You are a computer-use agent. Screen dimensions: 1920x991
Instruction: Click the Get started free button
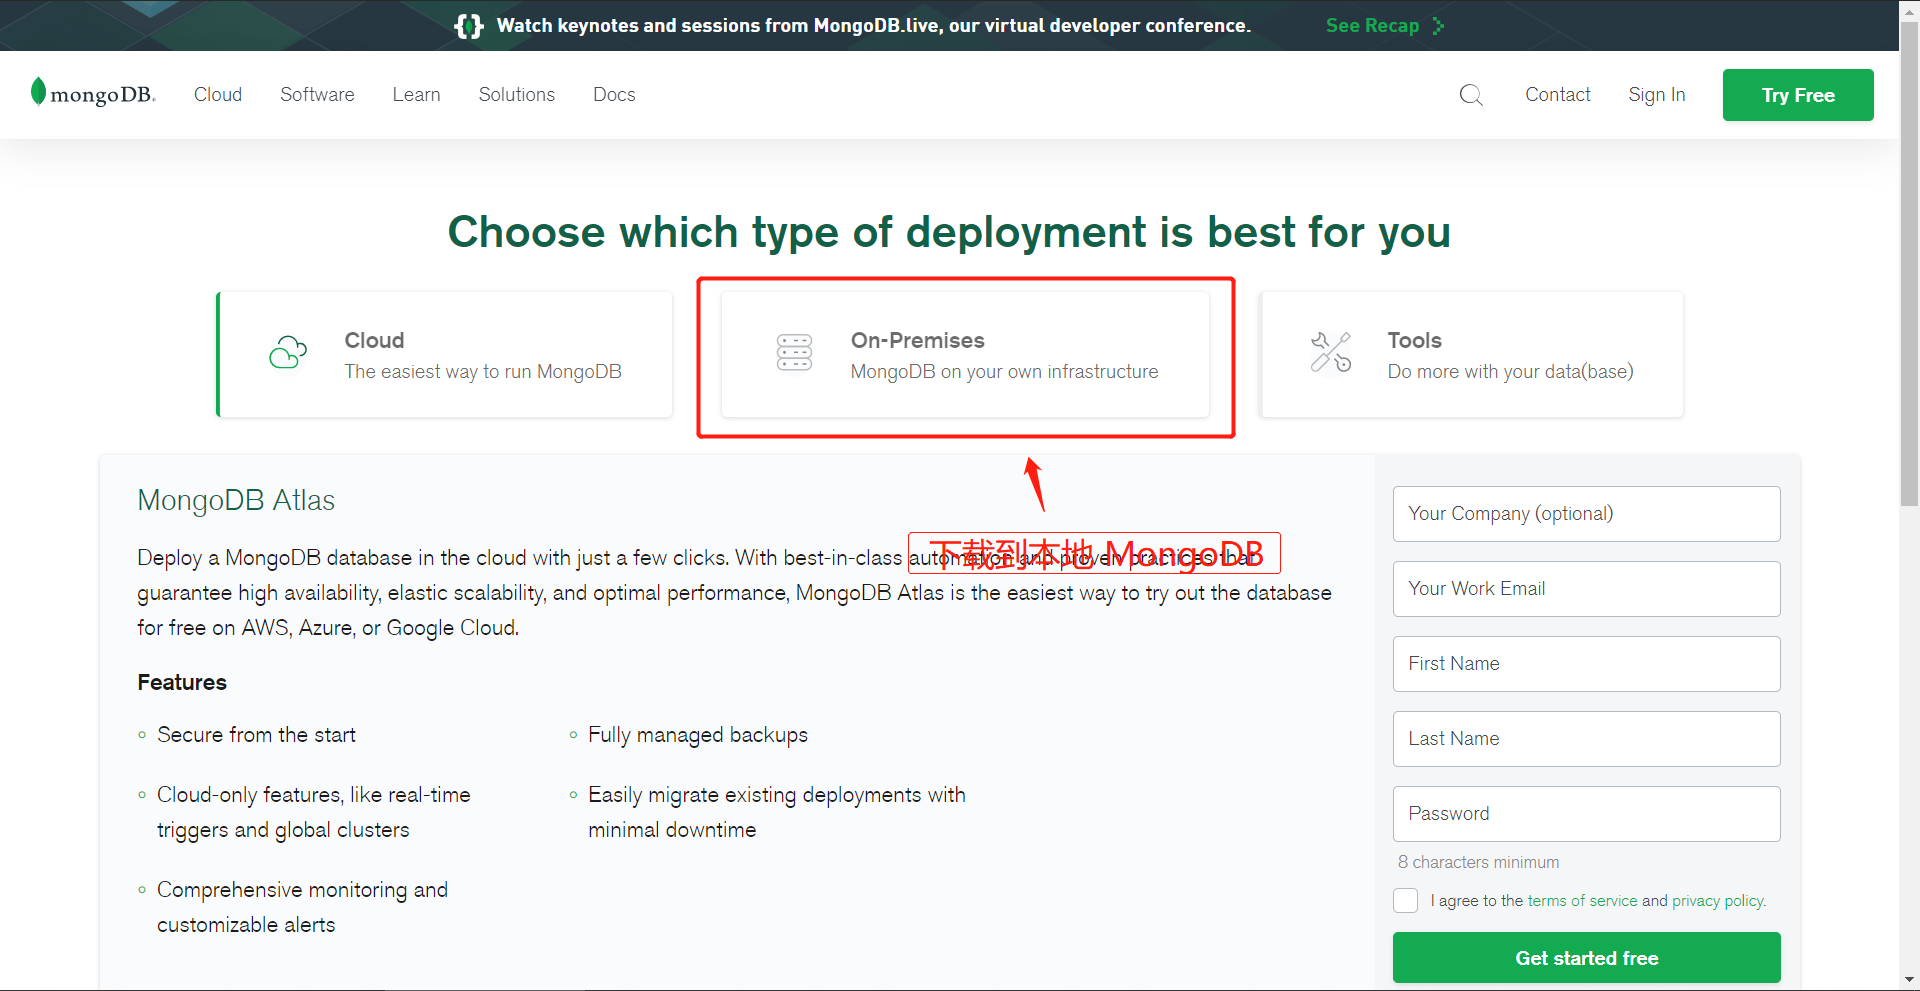click(x=1586, y=958)
